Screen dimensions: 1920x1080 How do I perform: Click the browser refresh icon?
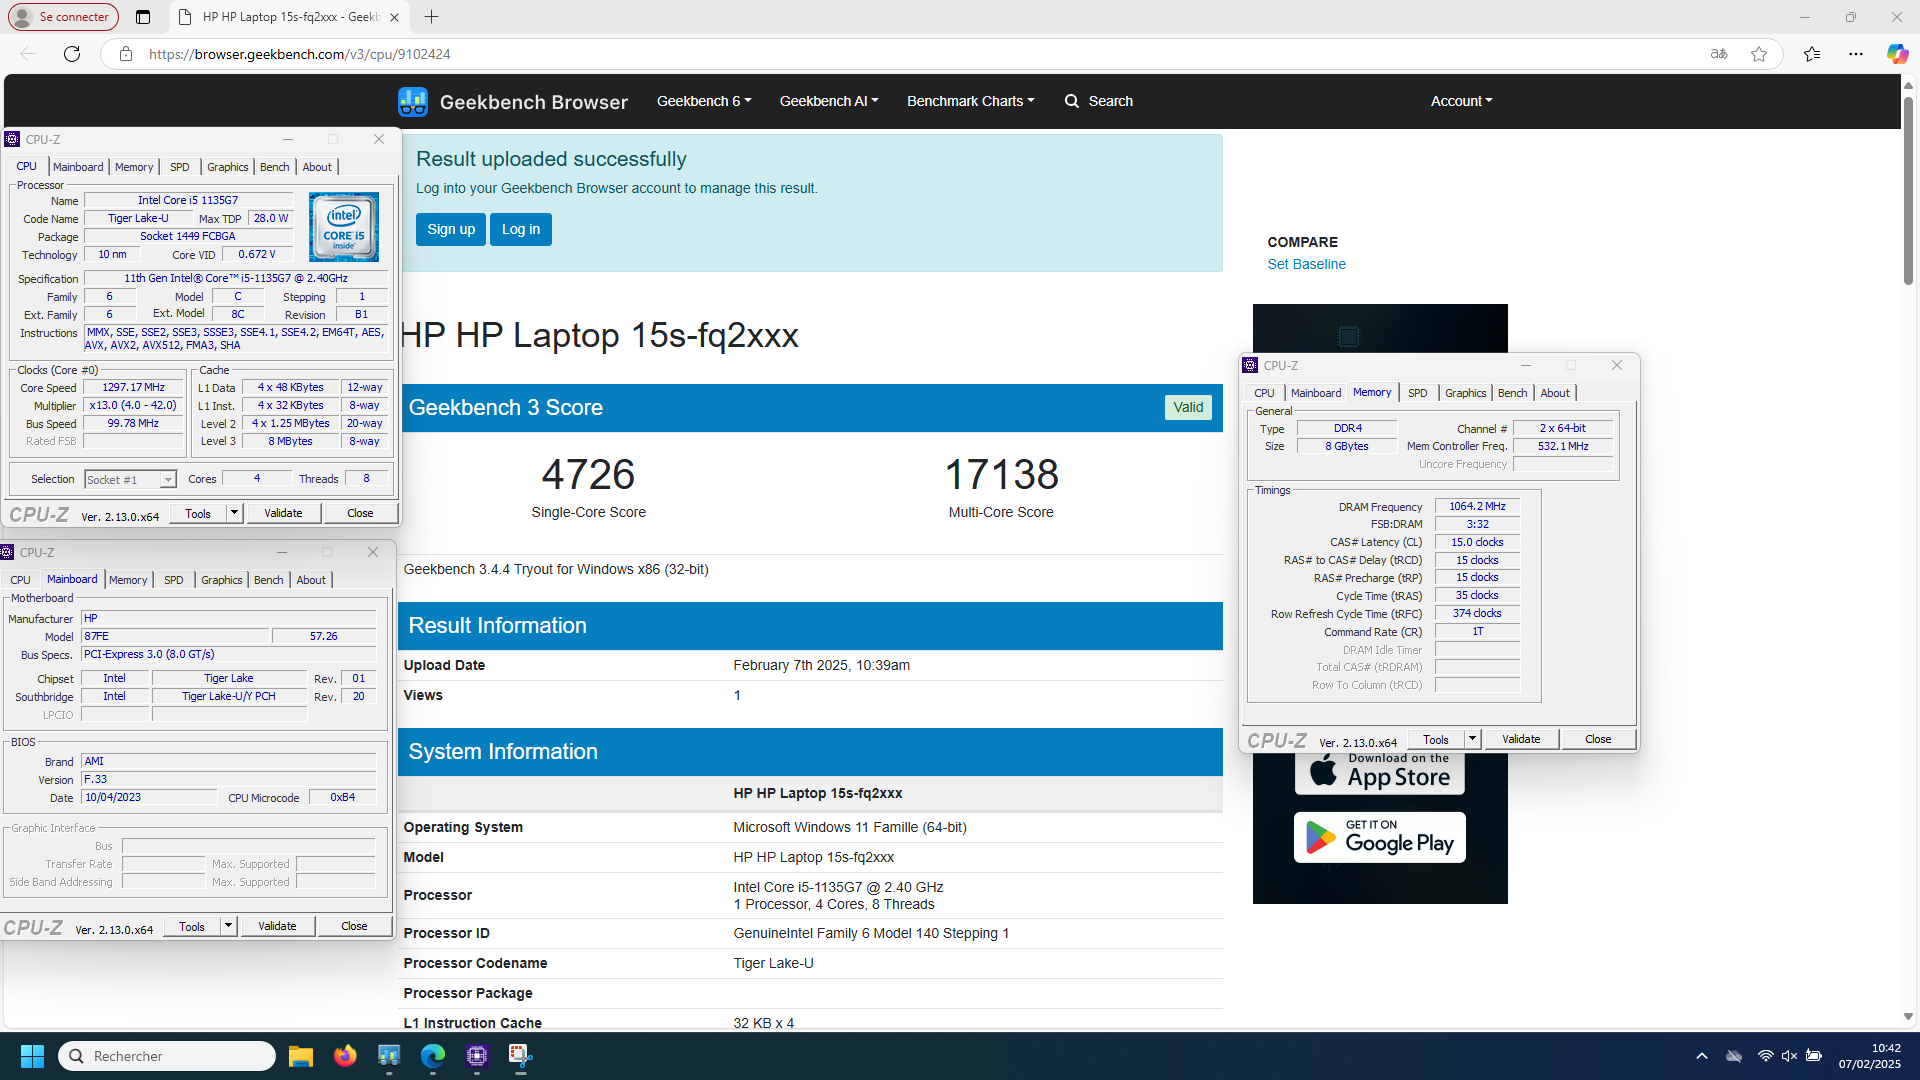[x=72, y=54]
